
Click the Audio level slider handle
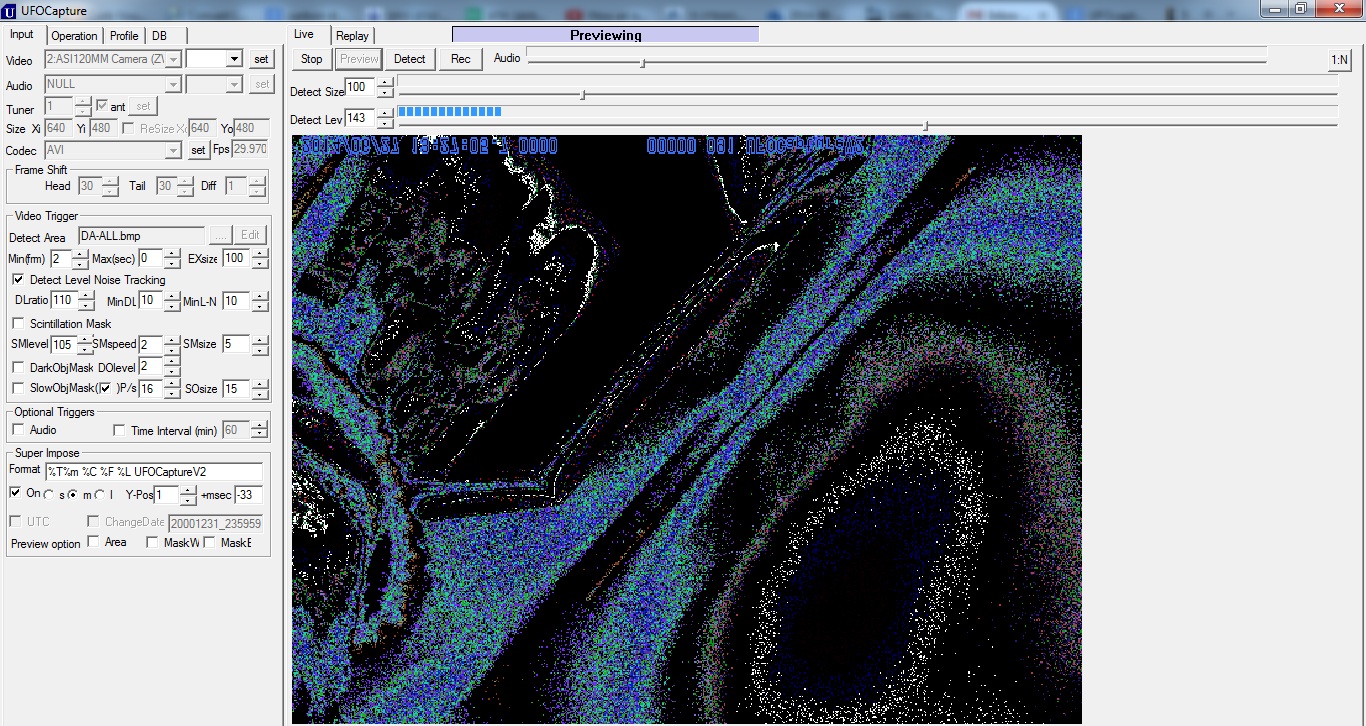point(643,63)
